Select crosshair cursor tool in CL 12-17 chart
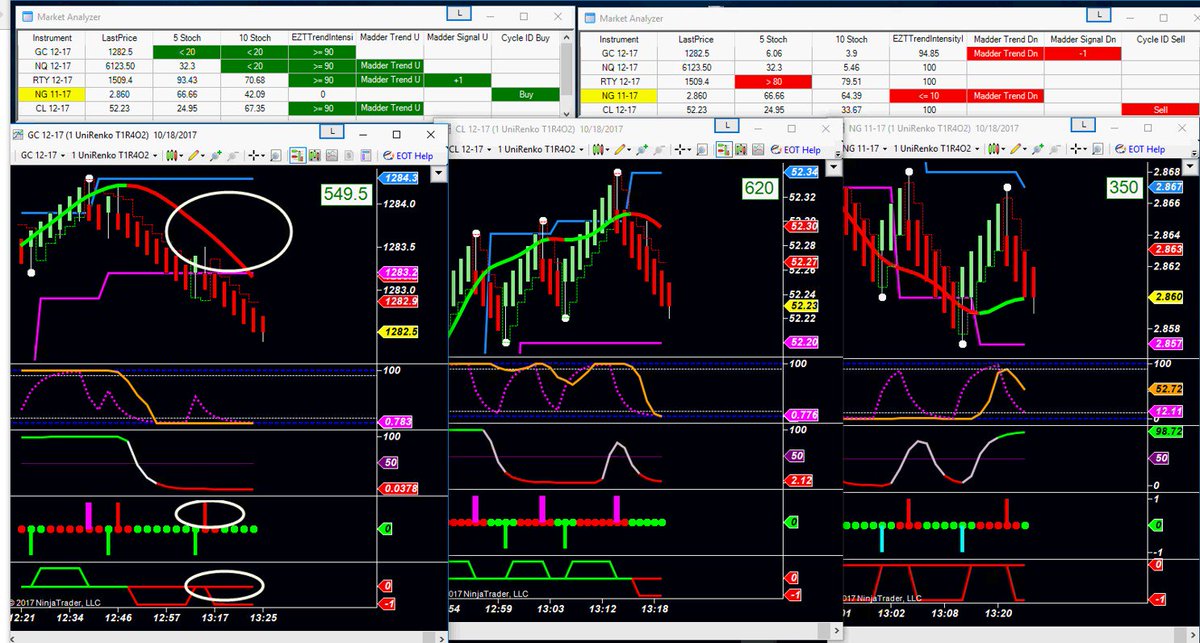Viewport: 1200px width, 643px height. tap(683, 150)
